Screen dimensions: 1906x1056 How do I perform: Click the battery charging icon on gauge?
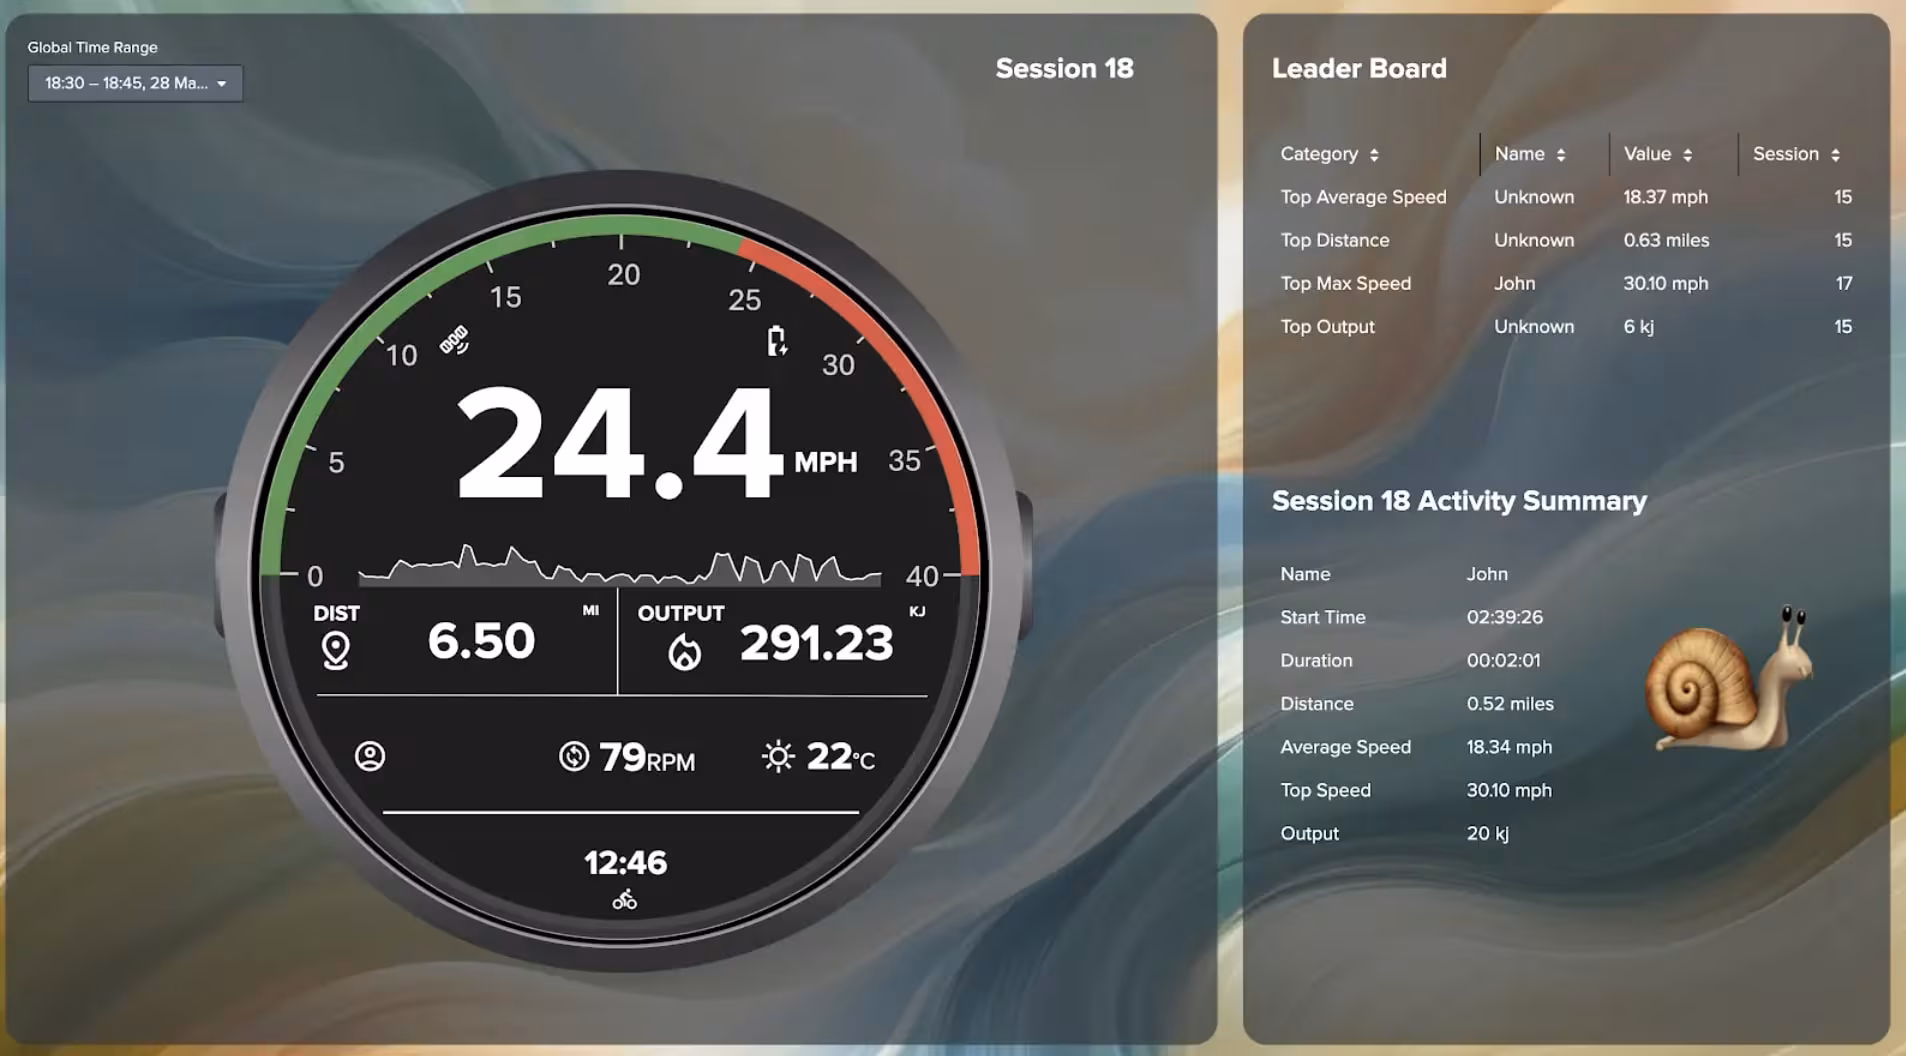point(776,341)
